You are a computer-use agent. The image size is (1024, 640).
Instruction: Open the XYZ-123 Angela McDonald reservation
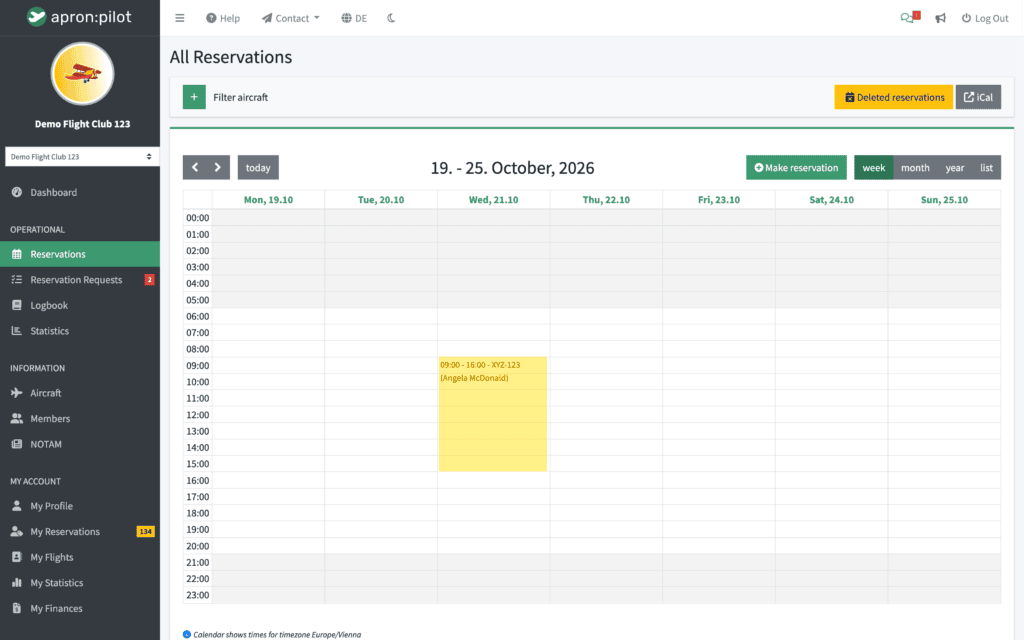(492, 414)
